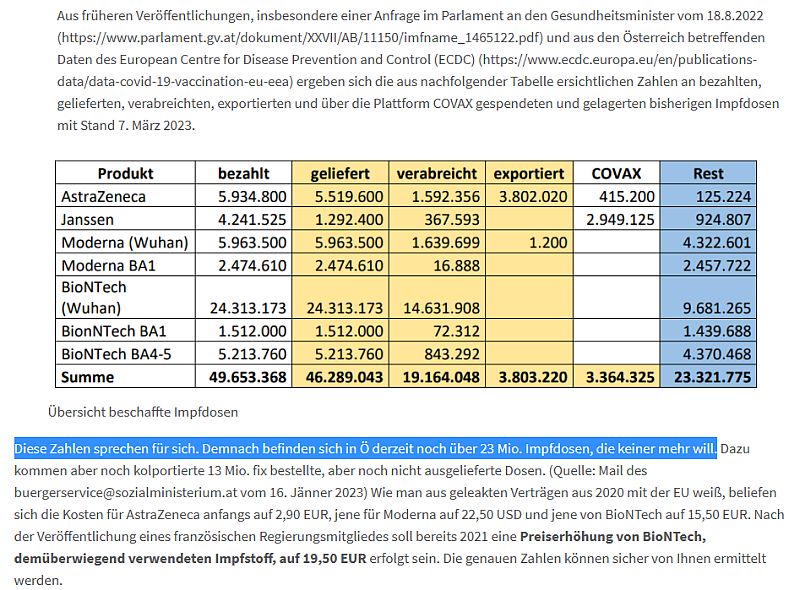Click total administered value 19.164.048
Viewport: 800px width, 590px height.
coord(441,377)
